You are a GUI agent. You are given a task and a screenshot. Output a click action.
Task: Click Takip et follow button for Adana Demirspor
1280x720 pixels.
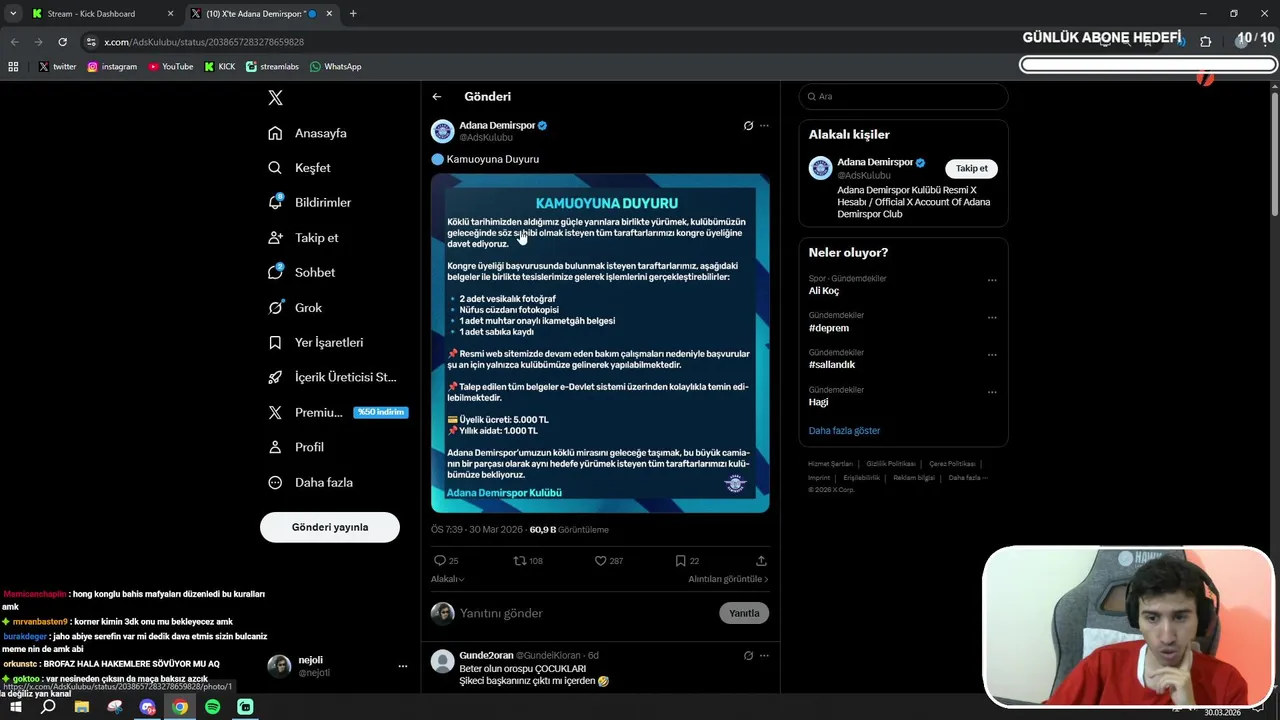[971, 168]
